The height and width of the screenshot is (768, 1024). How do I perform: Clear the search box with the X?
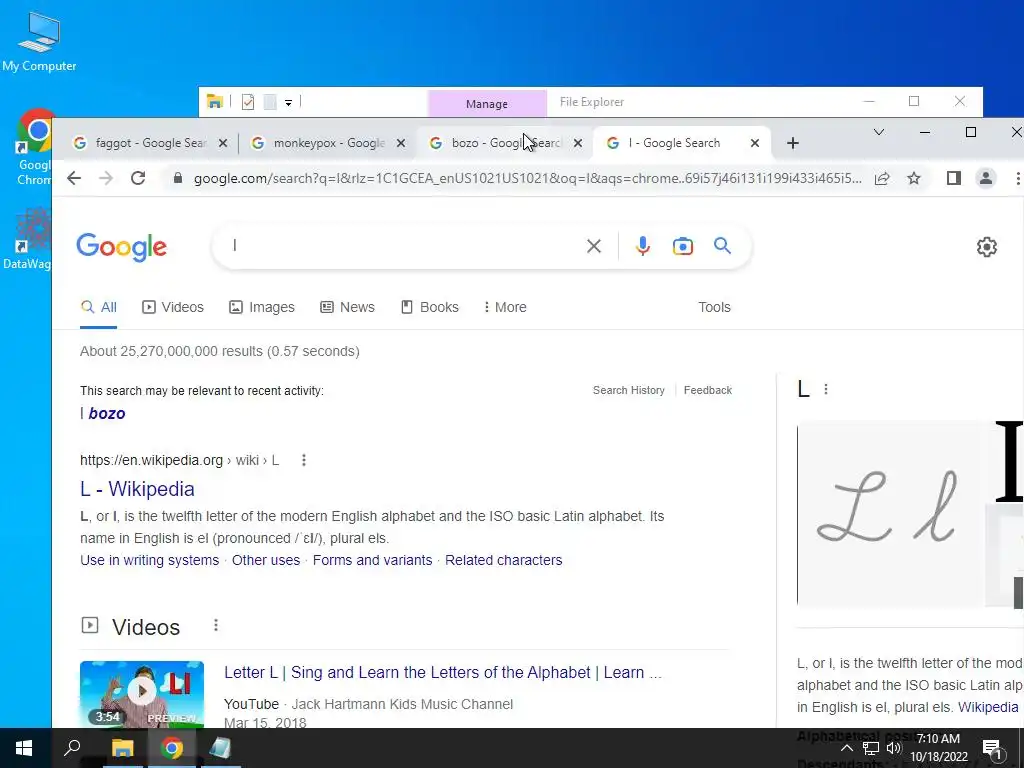pyautogui.click(x=594, y=246)
